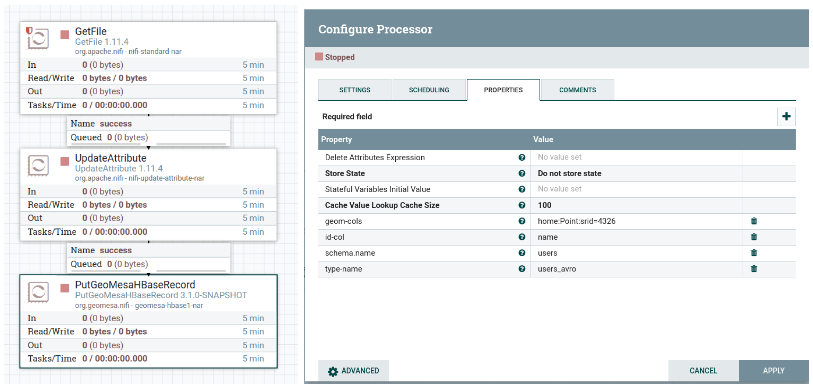This screenshot has width=813, height=389.
Task: Click the Property column header
Action: (x=337, y=140)
